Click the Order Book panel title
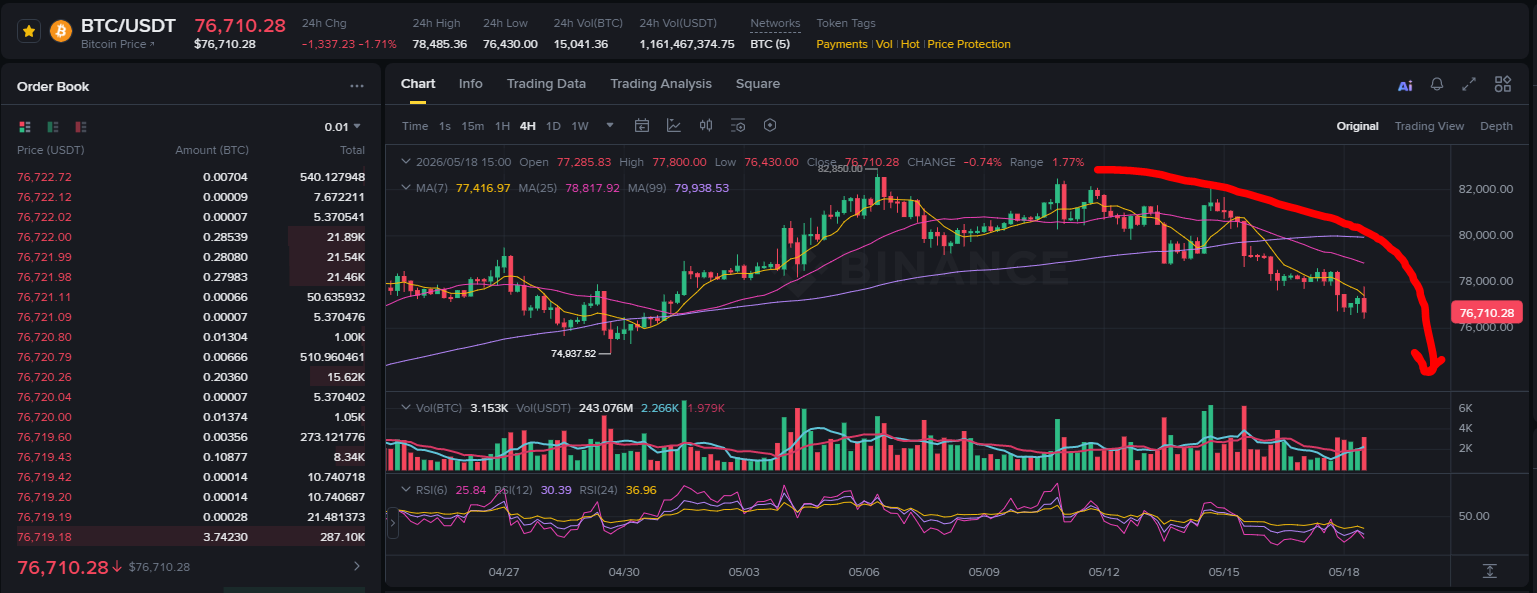 point(53,87)
